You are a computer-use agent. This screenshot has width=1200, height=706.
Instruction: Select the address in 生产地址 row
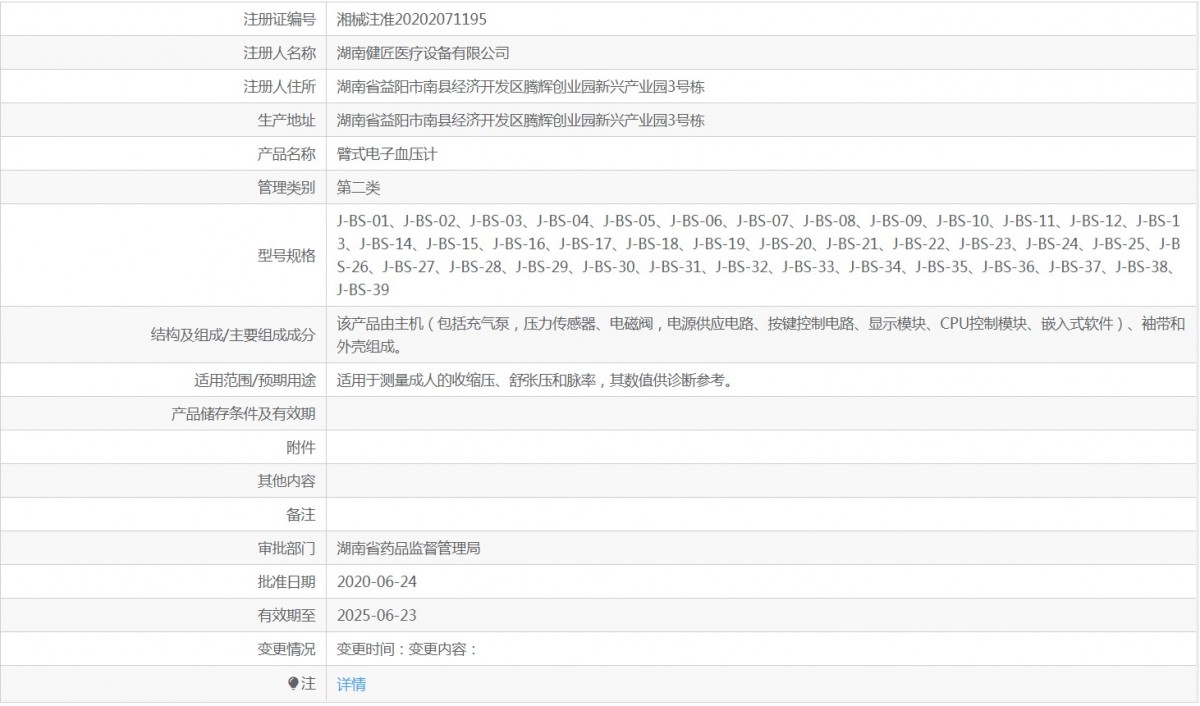[x=521, y=120]
